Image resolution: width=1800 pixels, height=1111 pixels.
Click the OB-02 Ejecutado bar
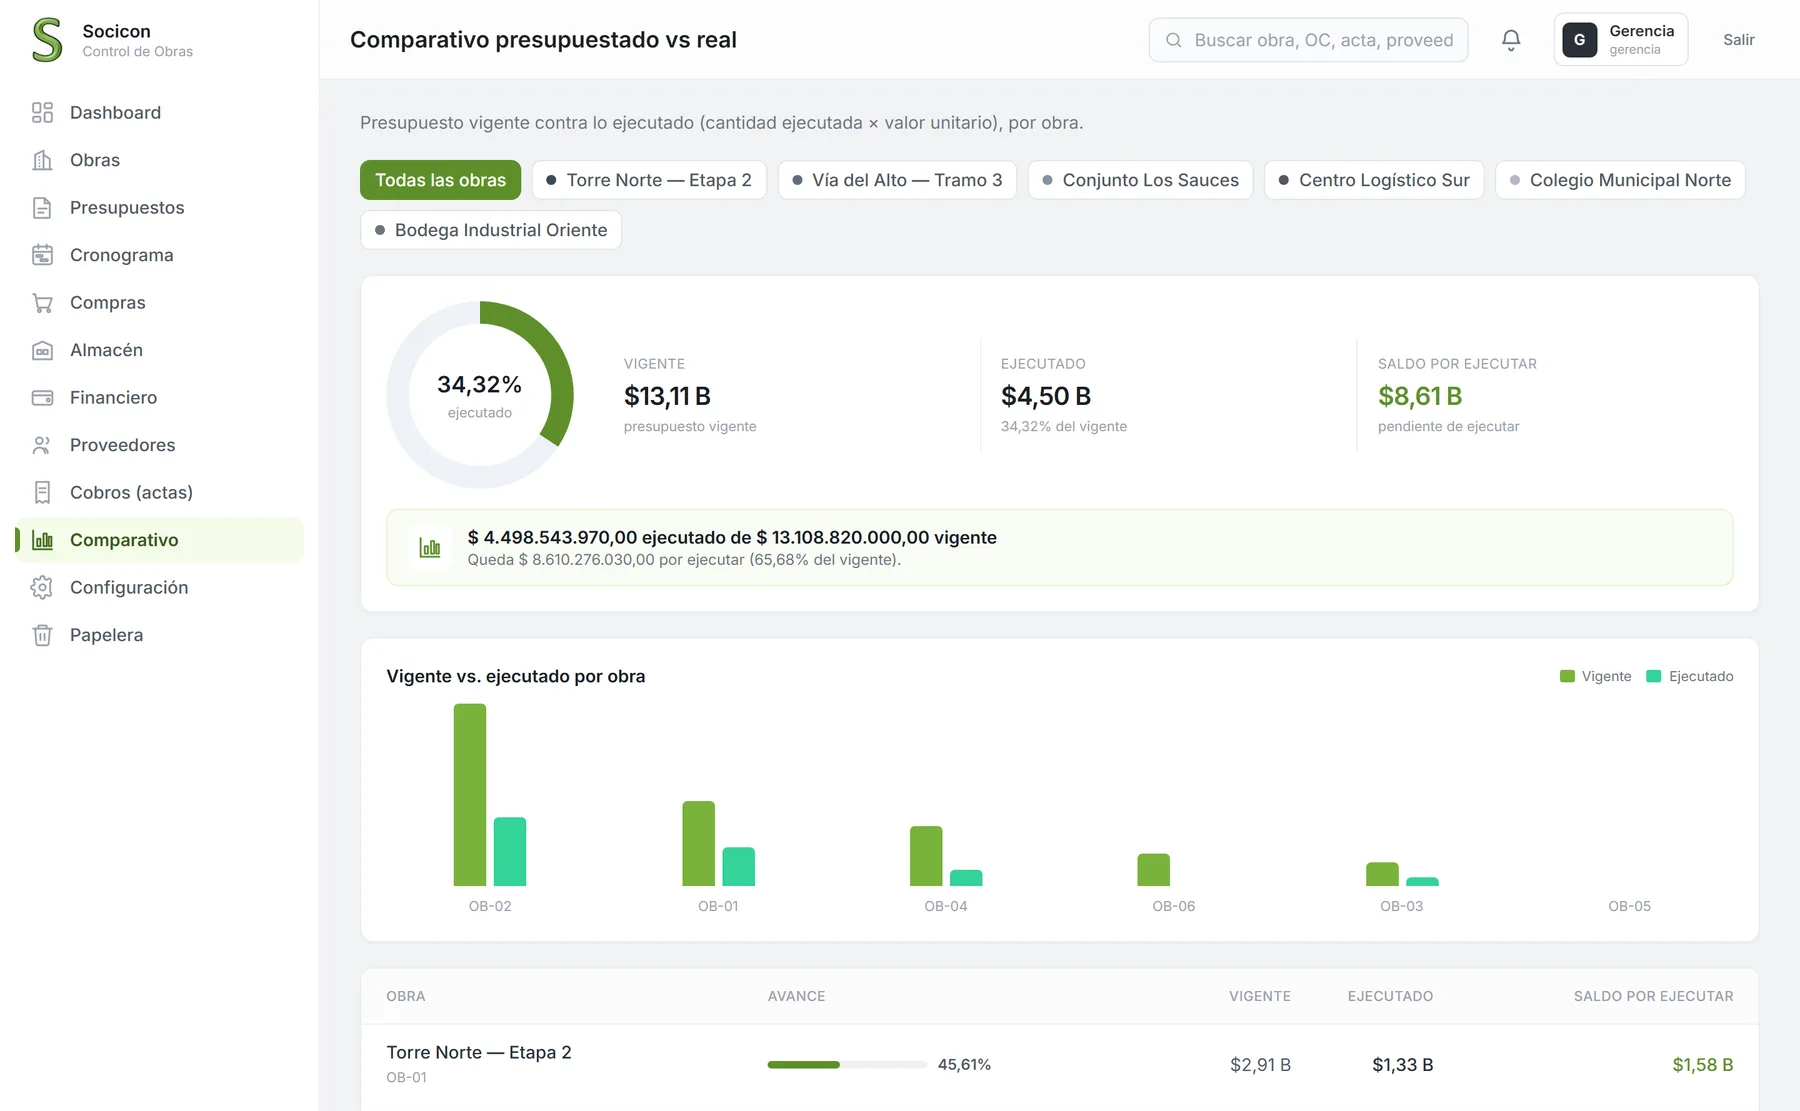[x=510, y=852]
